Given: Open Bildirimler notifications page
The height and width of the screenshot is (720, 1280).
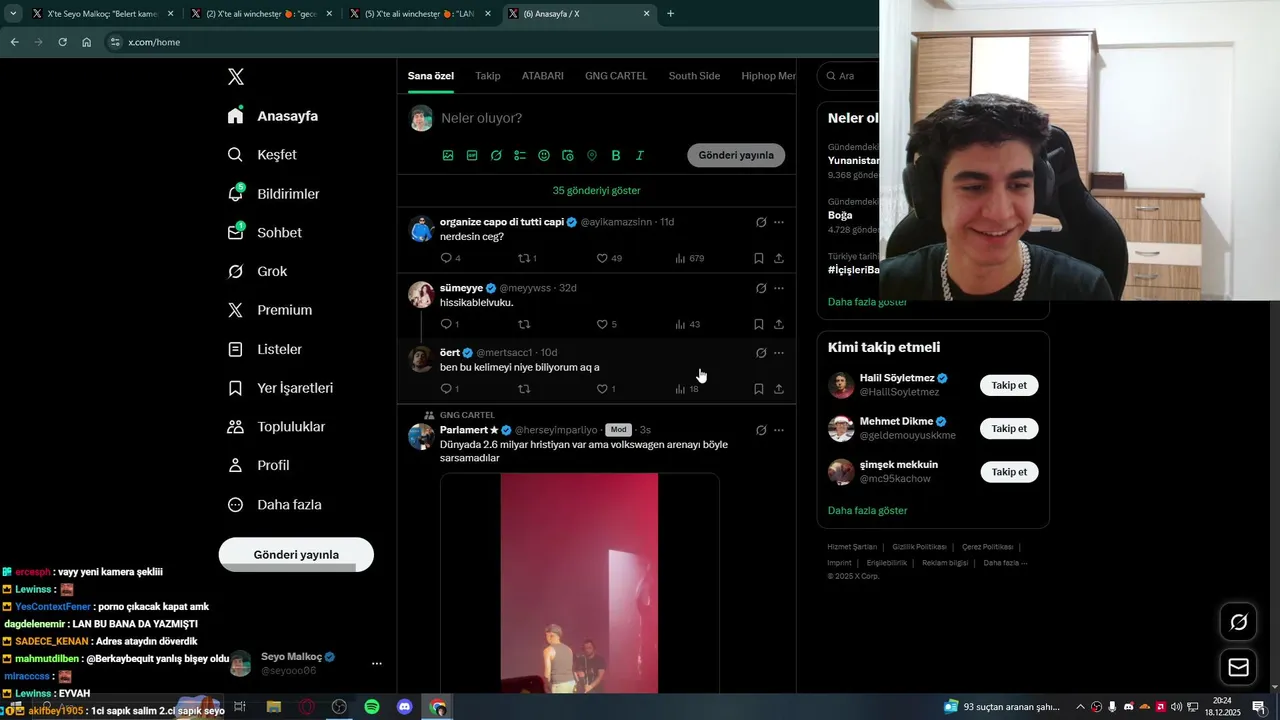Looking at the screenshot, I should [273, 194].
